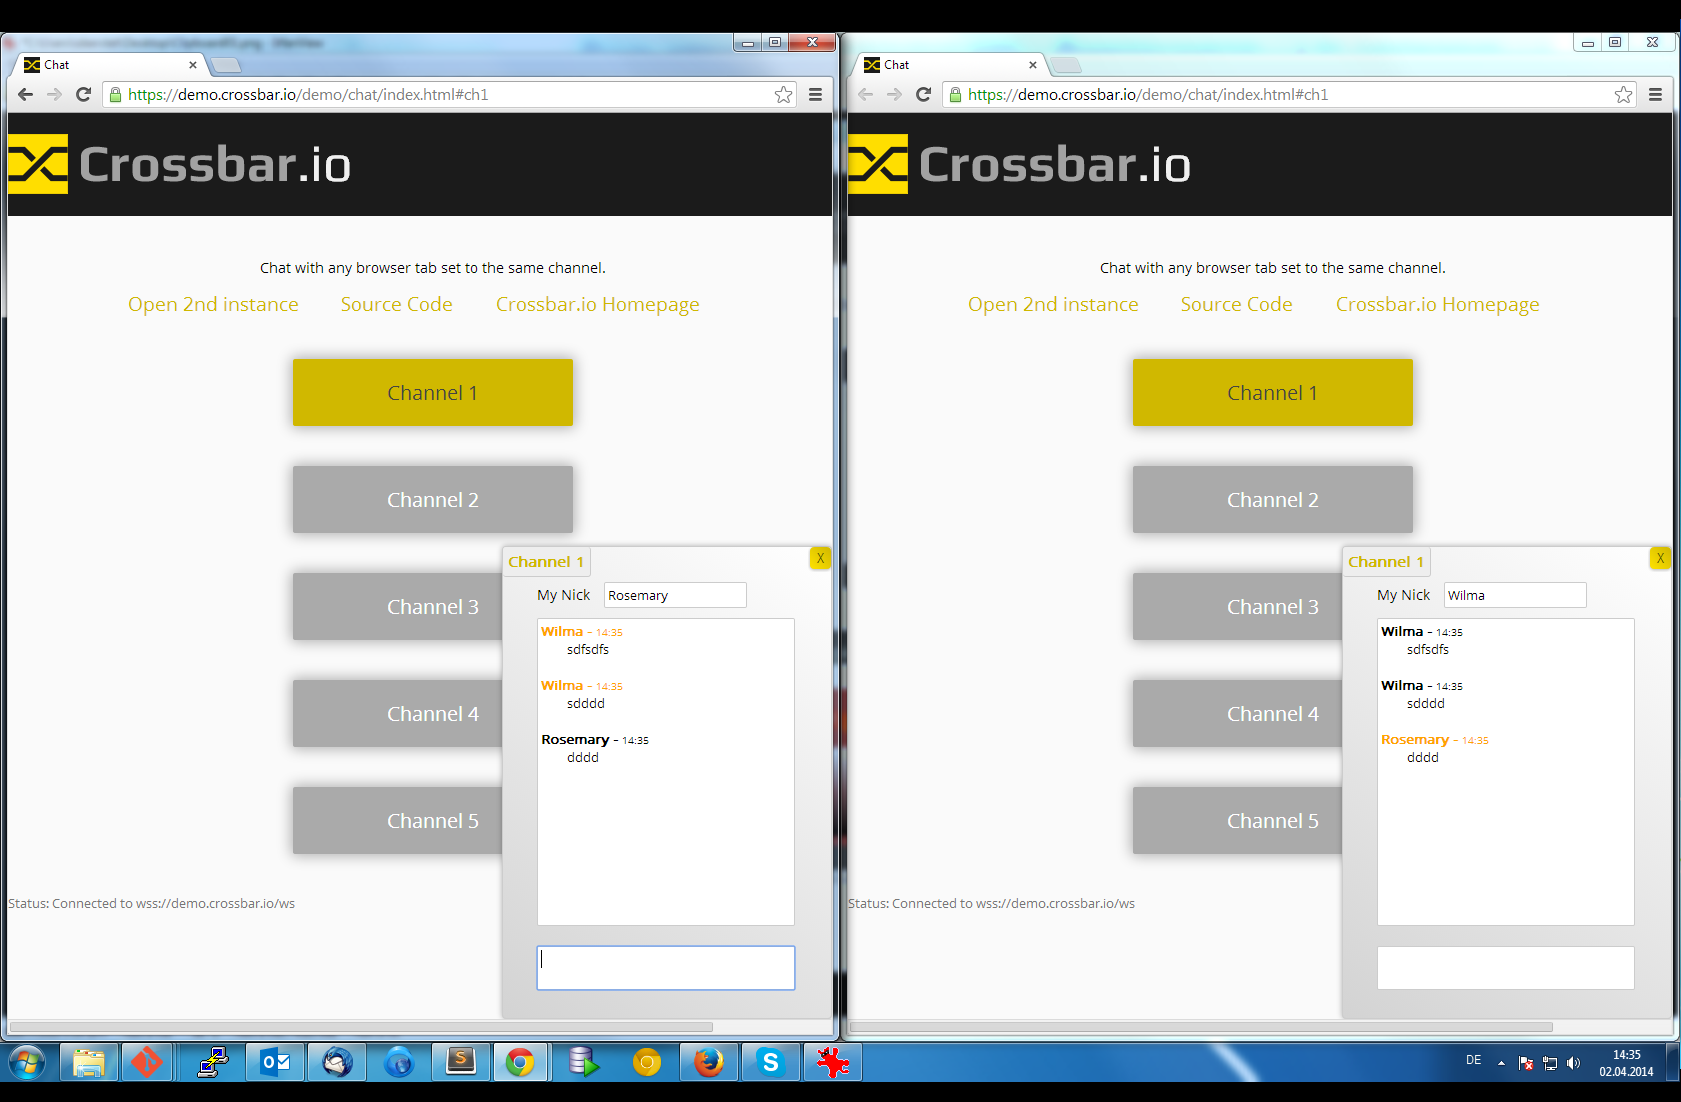This screenshot has height=1102, width=1681.
Task: Open Sublime Text from taskbar
Action: (x=460, y=1062)
